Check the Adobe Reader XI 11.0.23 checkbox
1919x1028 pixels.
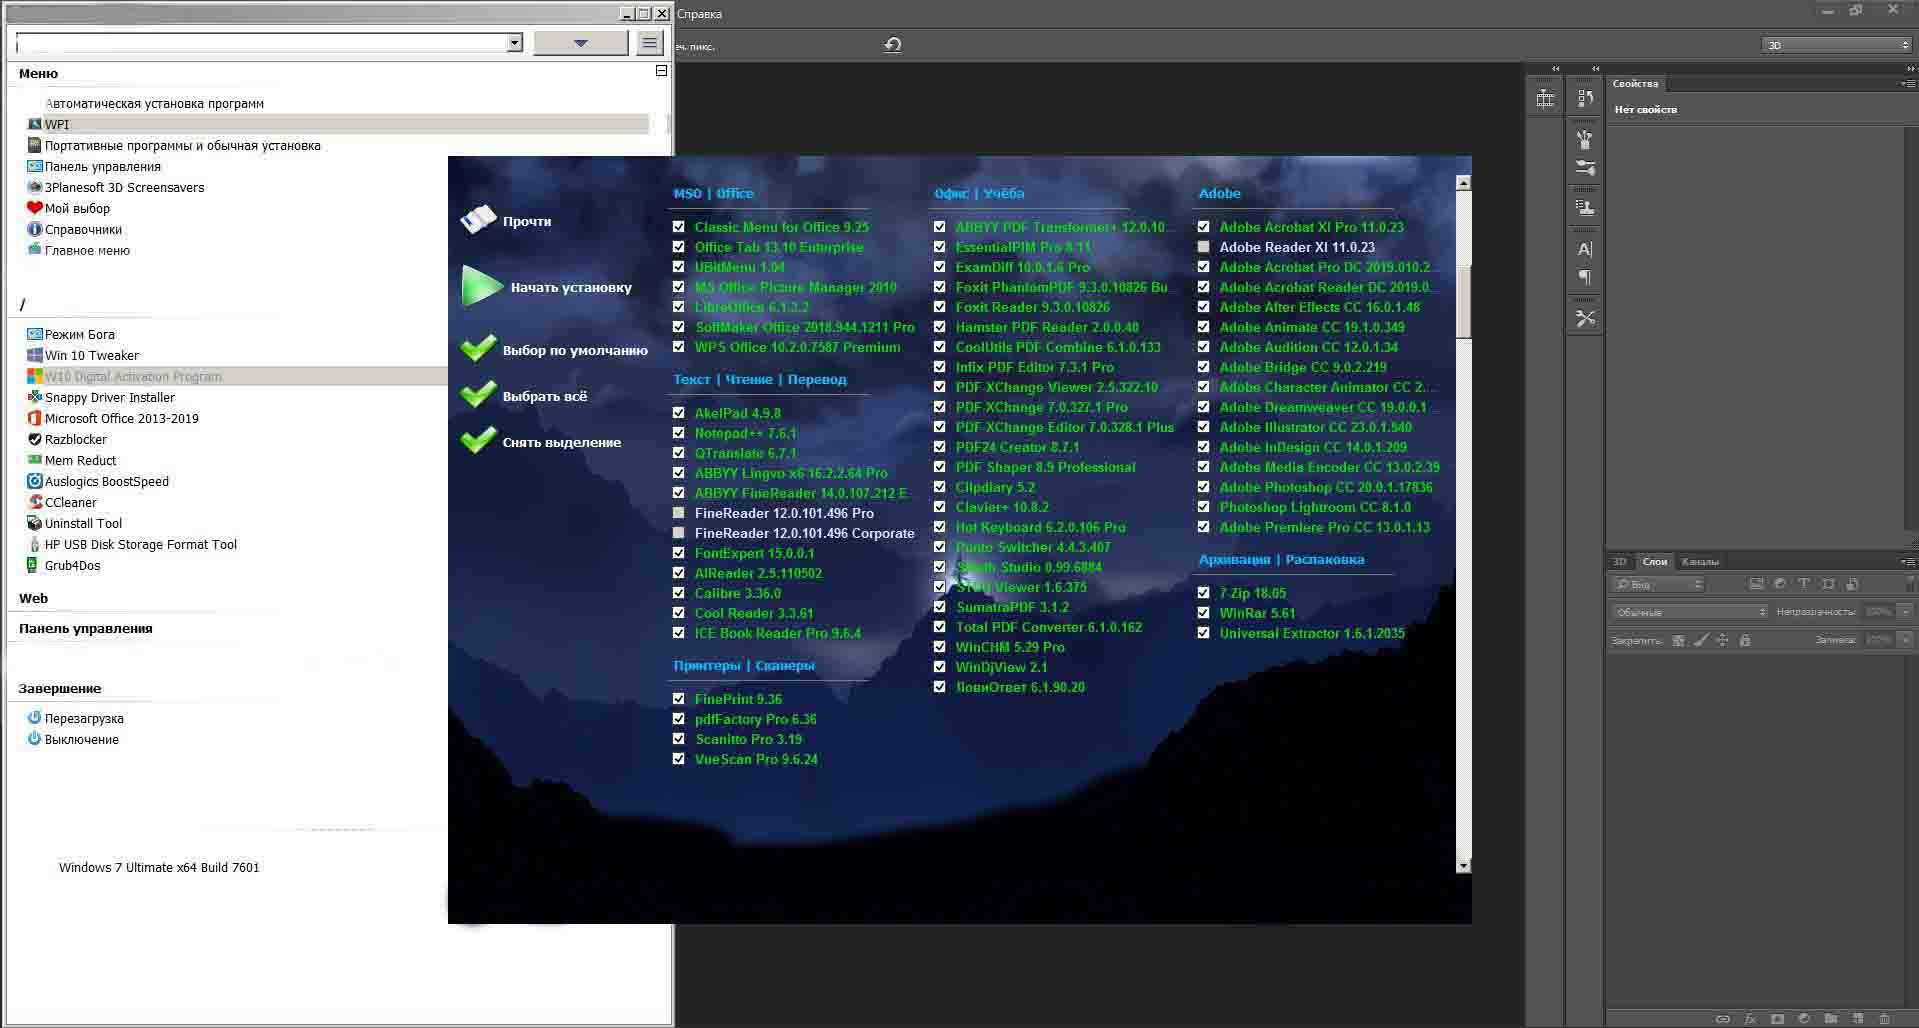click(x=1203, y=247)
